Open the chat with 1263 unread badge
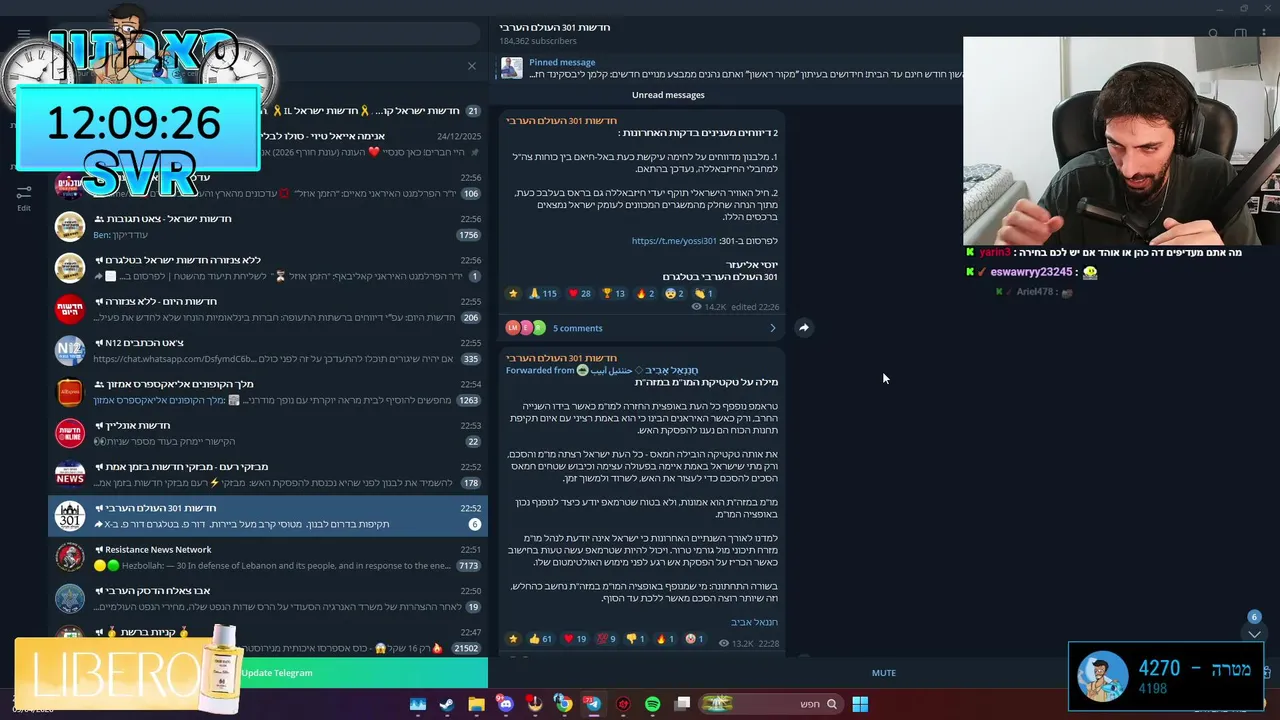Screen dimensions: 1280x720 coord(268,392)
